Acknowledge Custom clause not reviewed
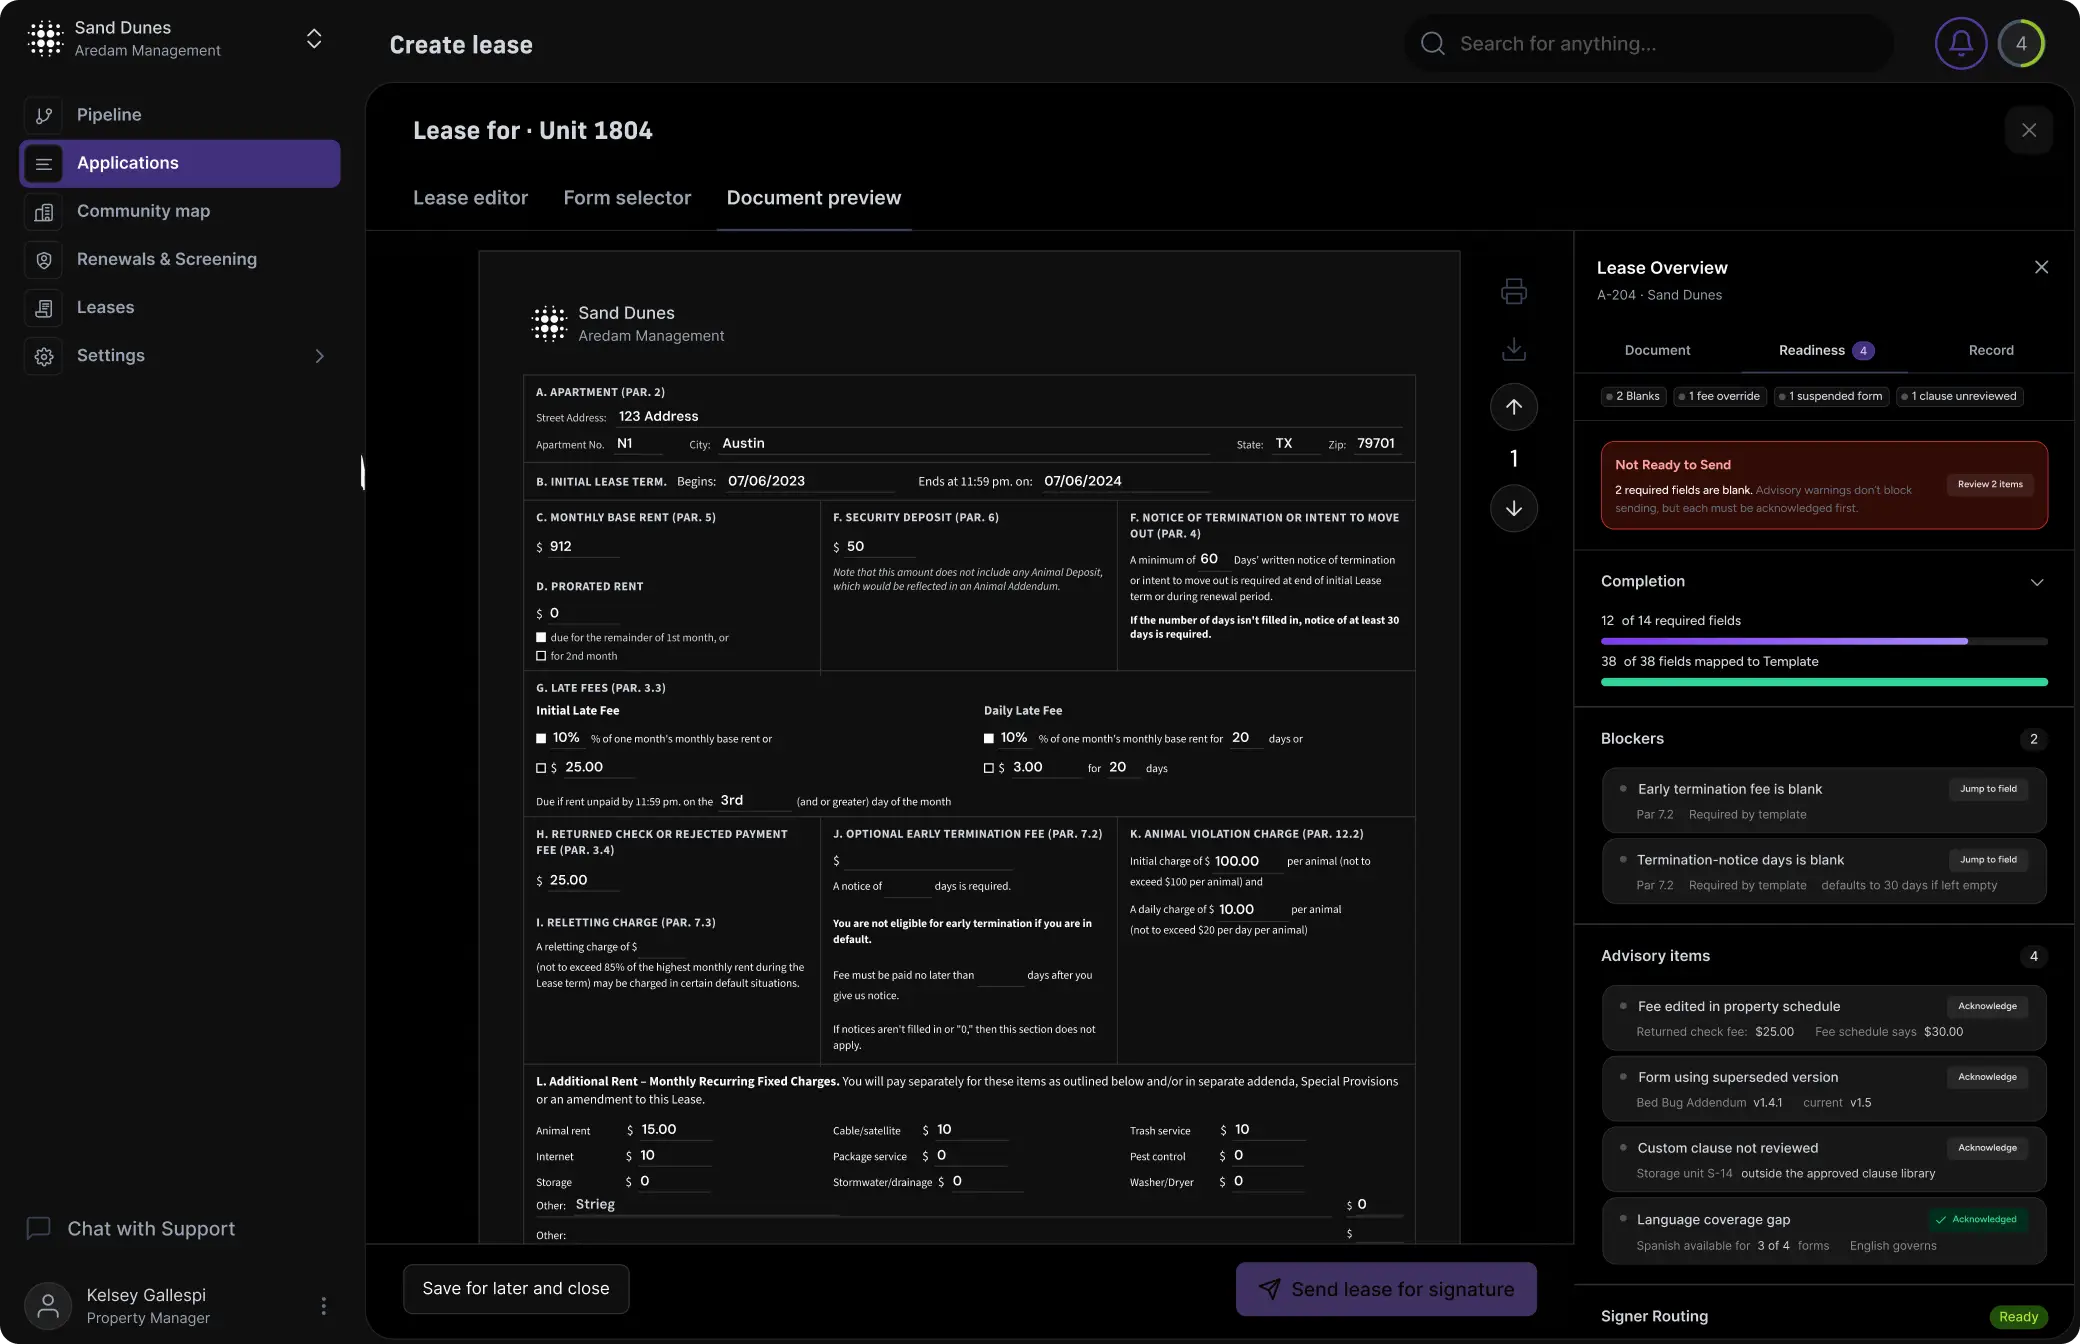 click(1987, 1148)
